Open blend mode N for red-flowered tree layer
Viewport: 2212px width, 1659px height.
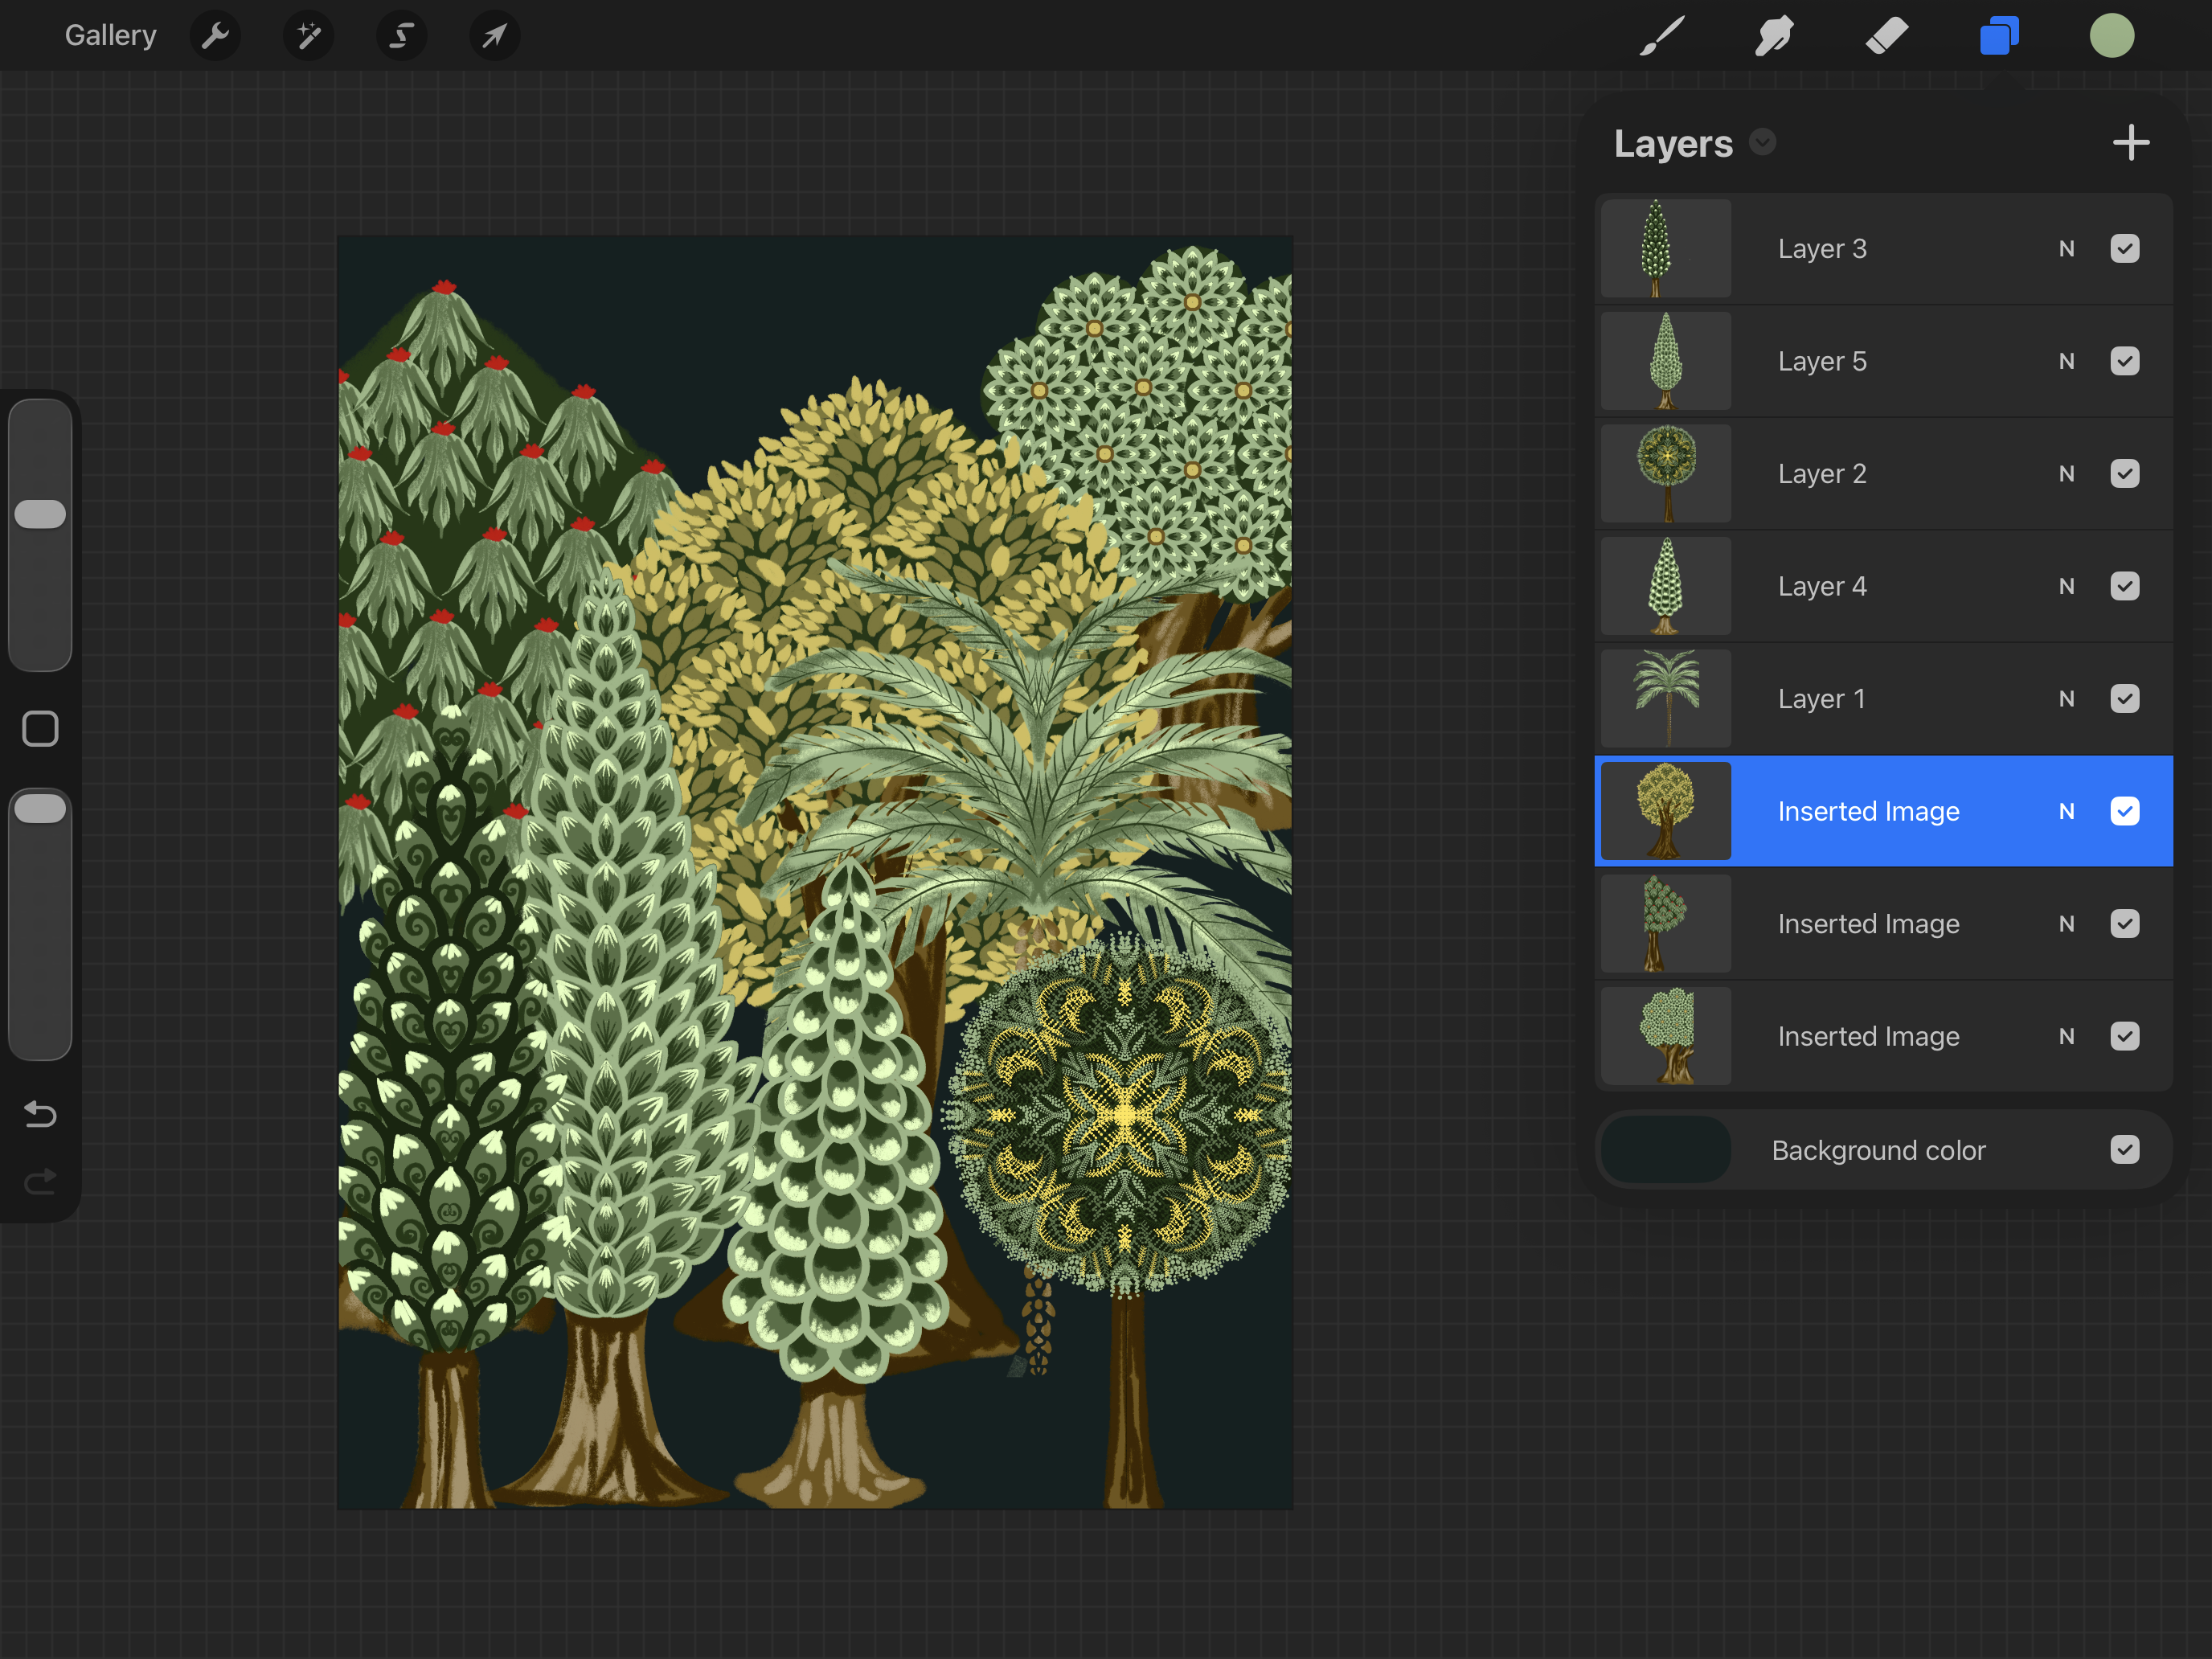[x=2066, y=923]
